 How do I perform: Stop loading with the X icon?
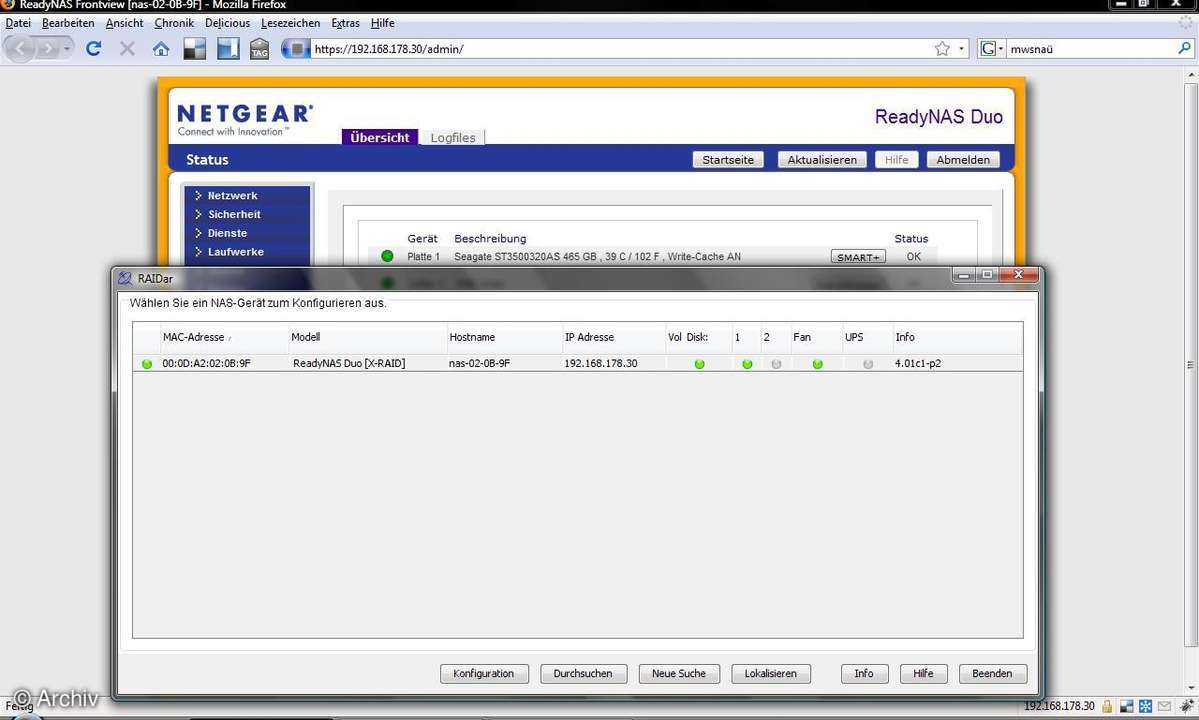pyautogui.click(x=127, y=49)
